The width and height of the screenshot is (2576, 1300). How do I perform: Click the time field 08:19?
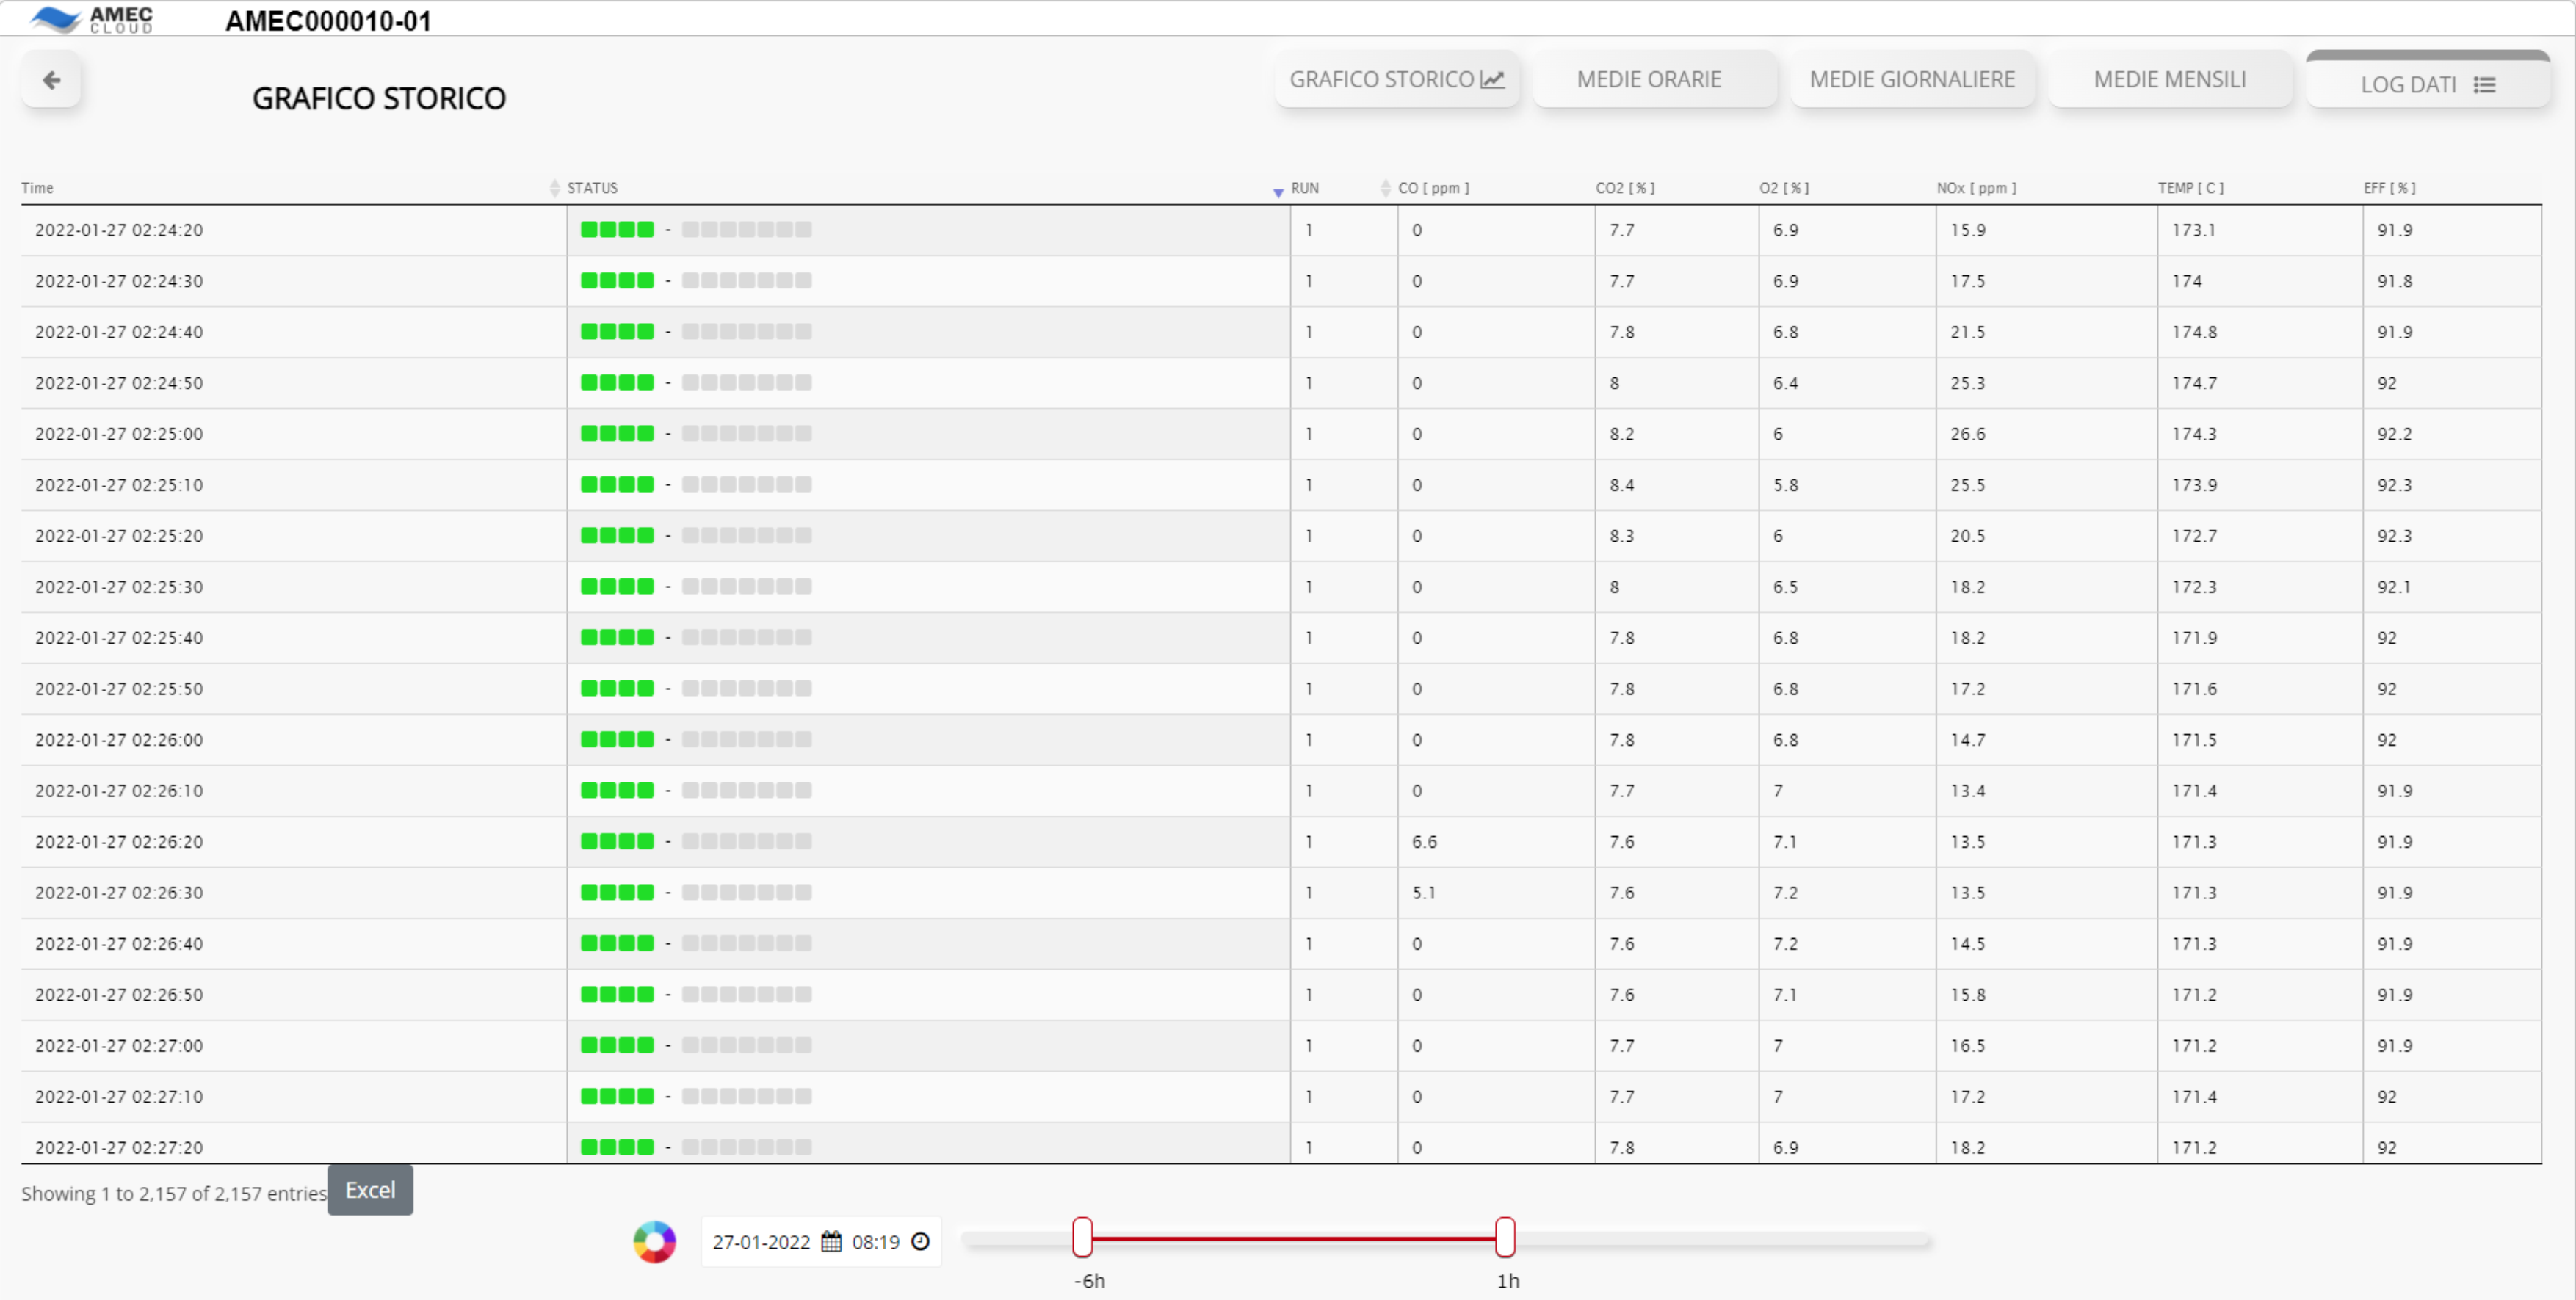(875, 1242)
